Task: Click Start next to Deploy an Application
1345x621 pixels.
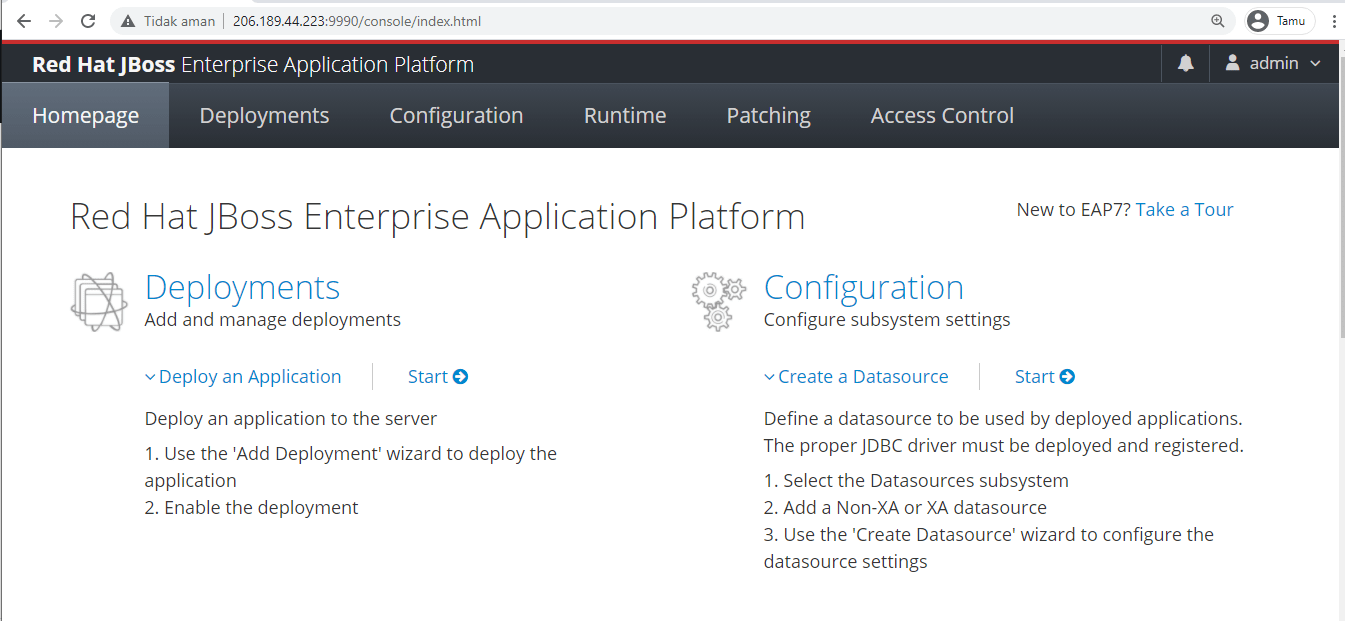Action: click(x=438, y=377)
